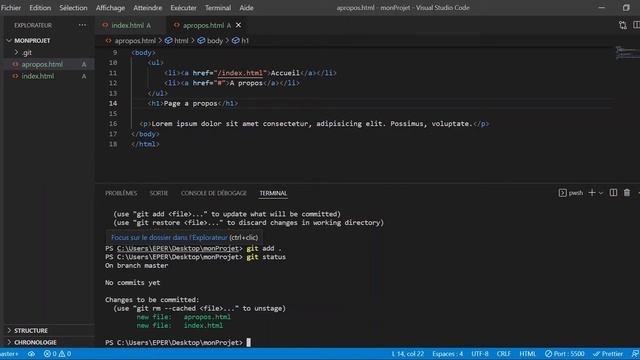Open the terminal launch profile dropdown arrow

click(601, 193)
